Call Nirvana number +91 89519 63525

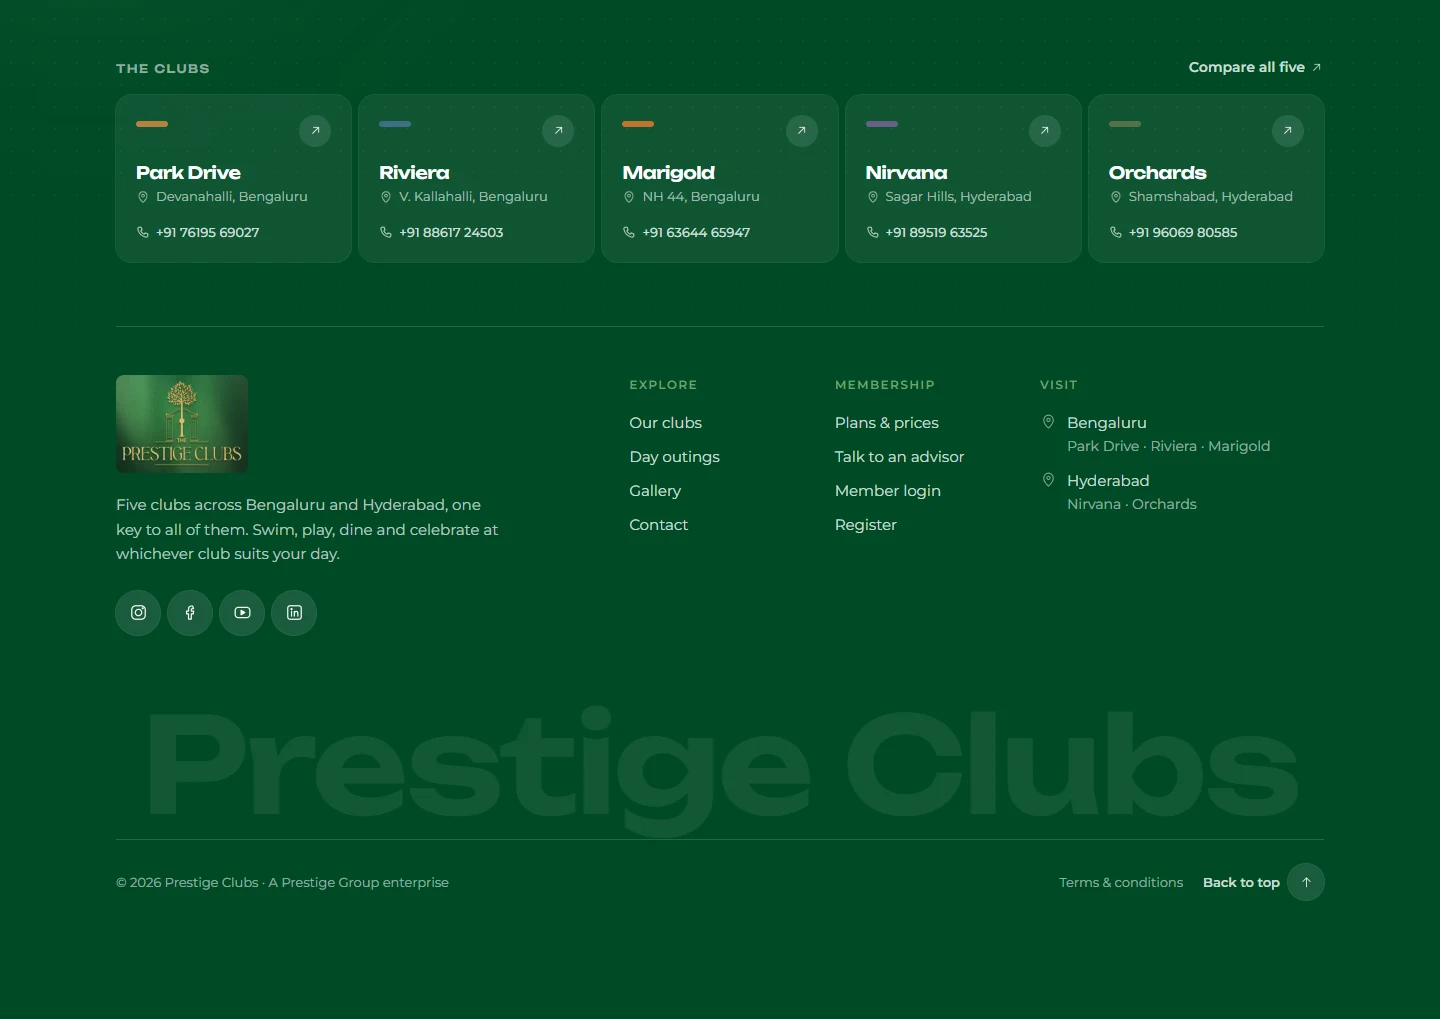pyautogui.click(x=937, y=232)
